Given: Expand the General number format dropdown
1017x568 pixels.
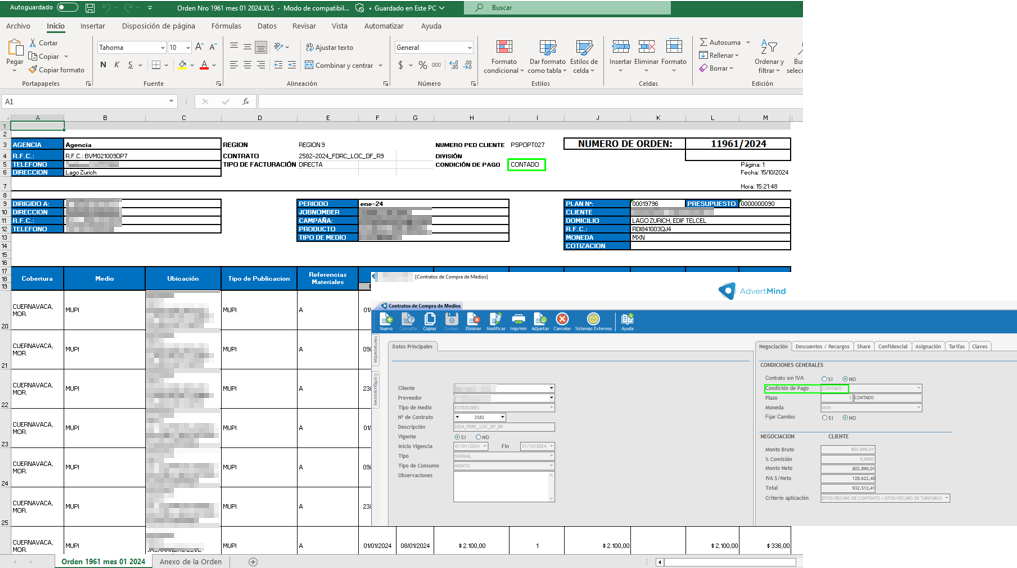Looking at the screenshot, I should (x=468, y=48).
